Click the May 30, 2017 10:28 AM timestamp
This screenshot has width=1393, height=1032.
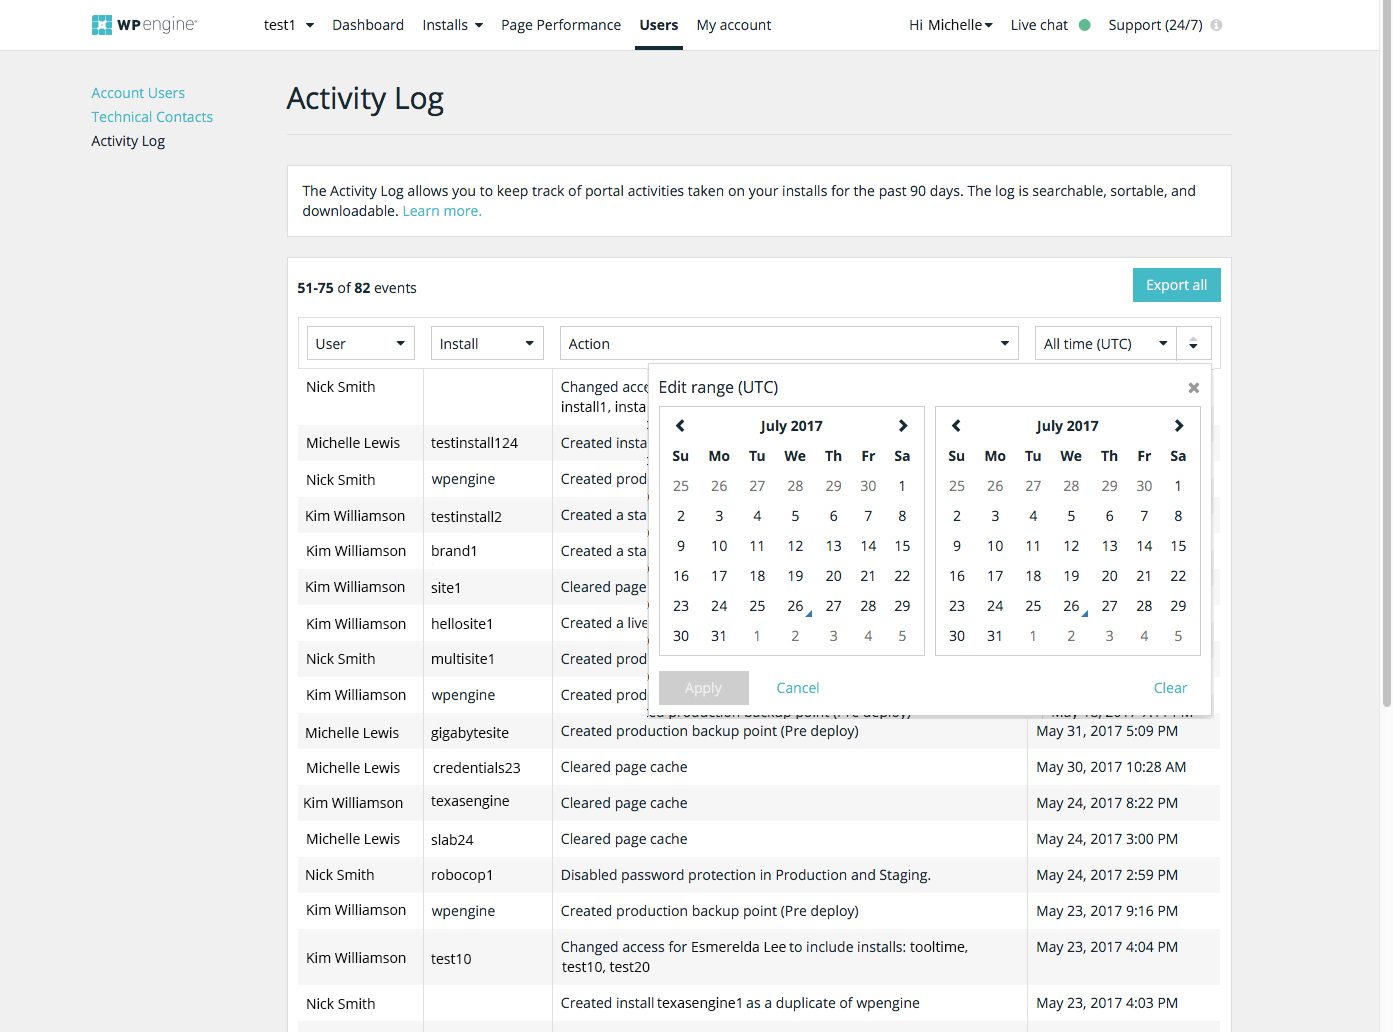pos(1111,767)
